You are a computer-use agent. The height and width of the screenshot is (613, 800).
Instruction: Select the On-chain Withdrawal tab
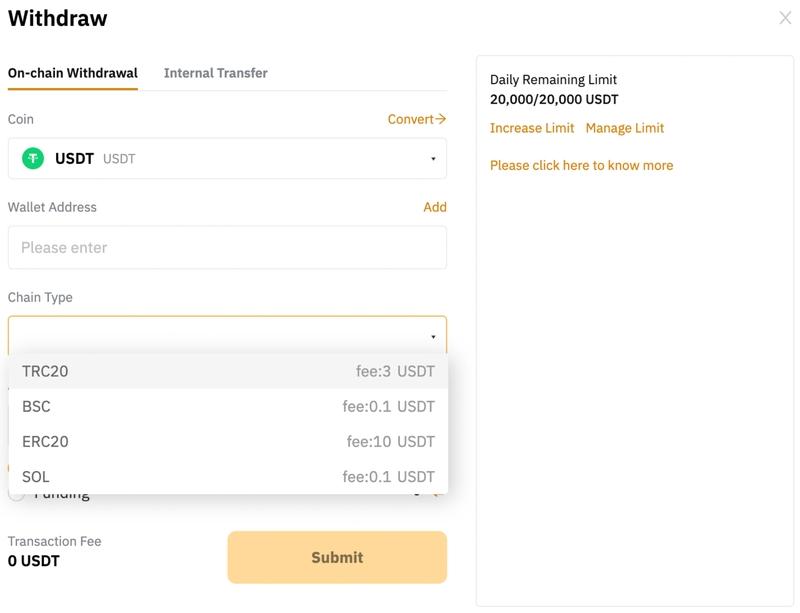coord(72,73)
